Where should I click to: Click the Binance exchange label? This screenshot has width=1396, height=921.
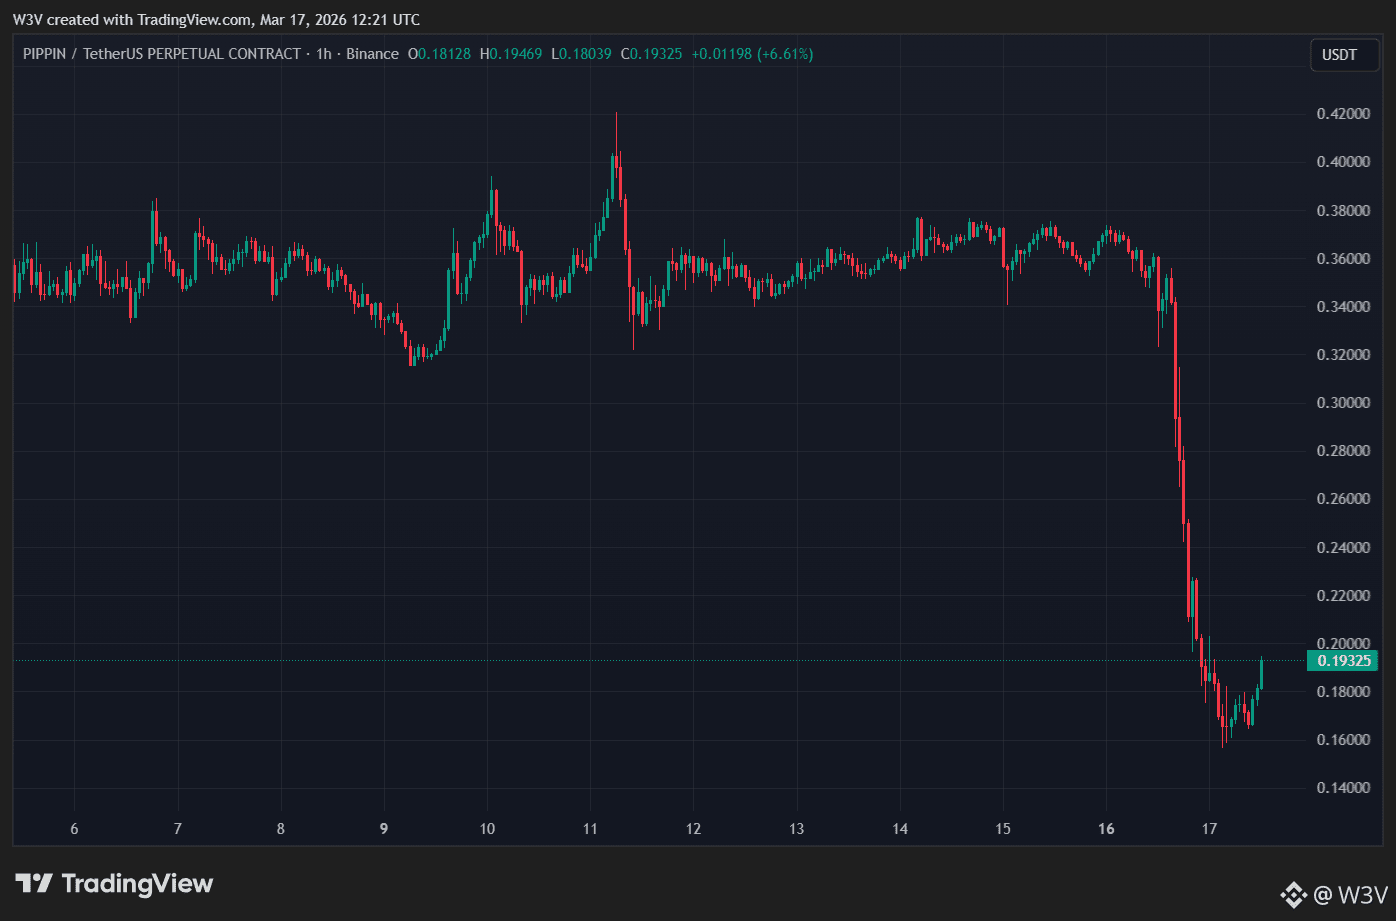click(372, 54)
